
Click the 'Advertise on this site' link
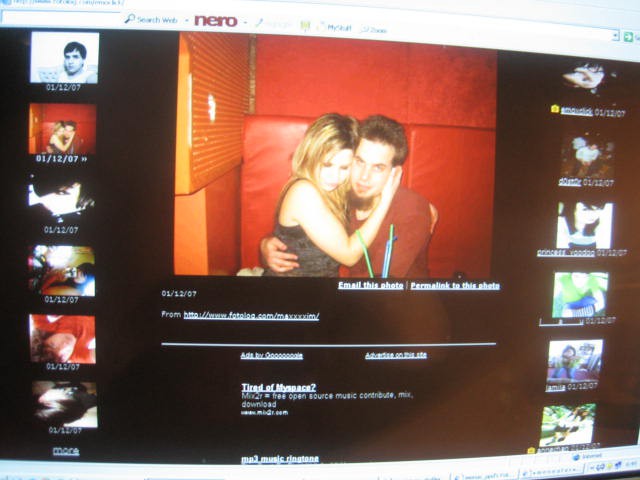pos(396,355)
